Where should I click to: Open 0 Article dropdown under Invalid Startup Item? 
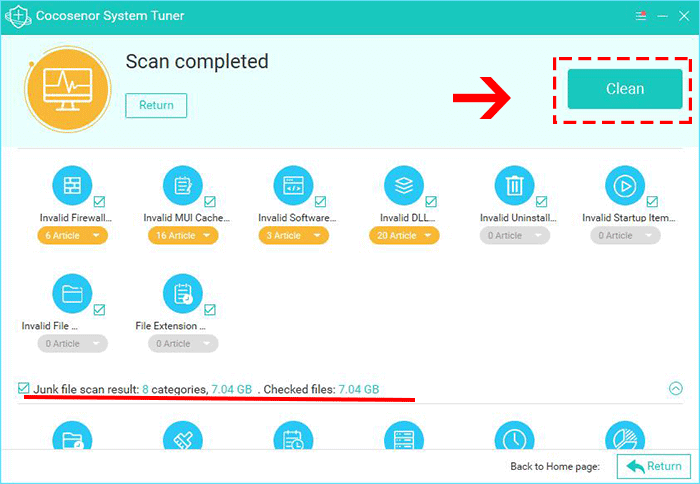tap(625, 235)
